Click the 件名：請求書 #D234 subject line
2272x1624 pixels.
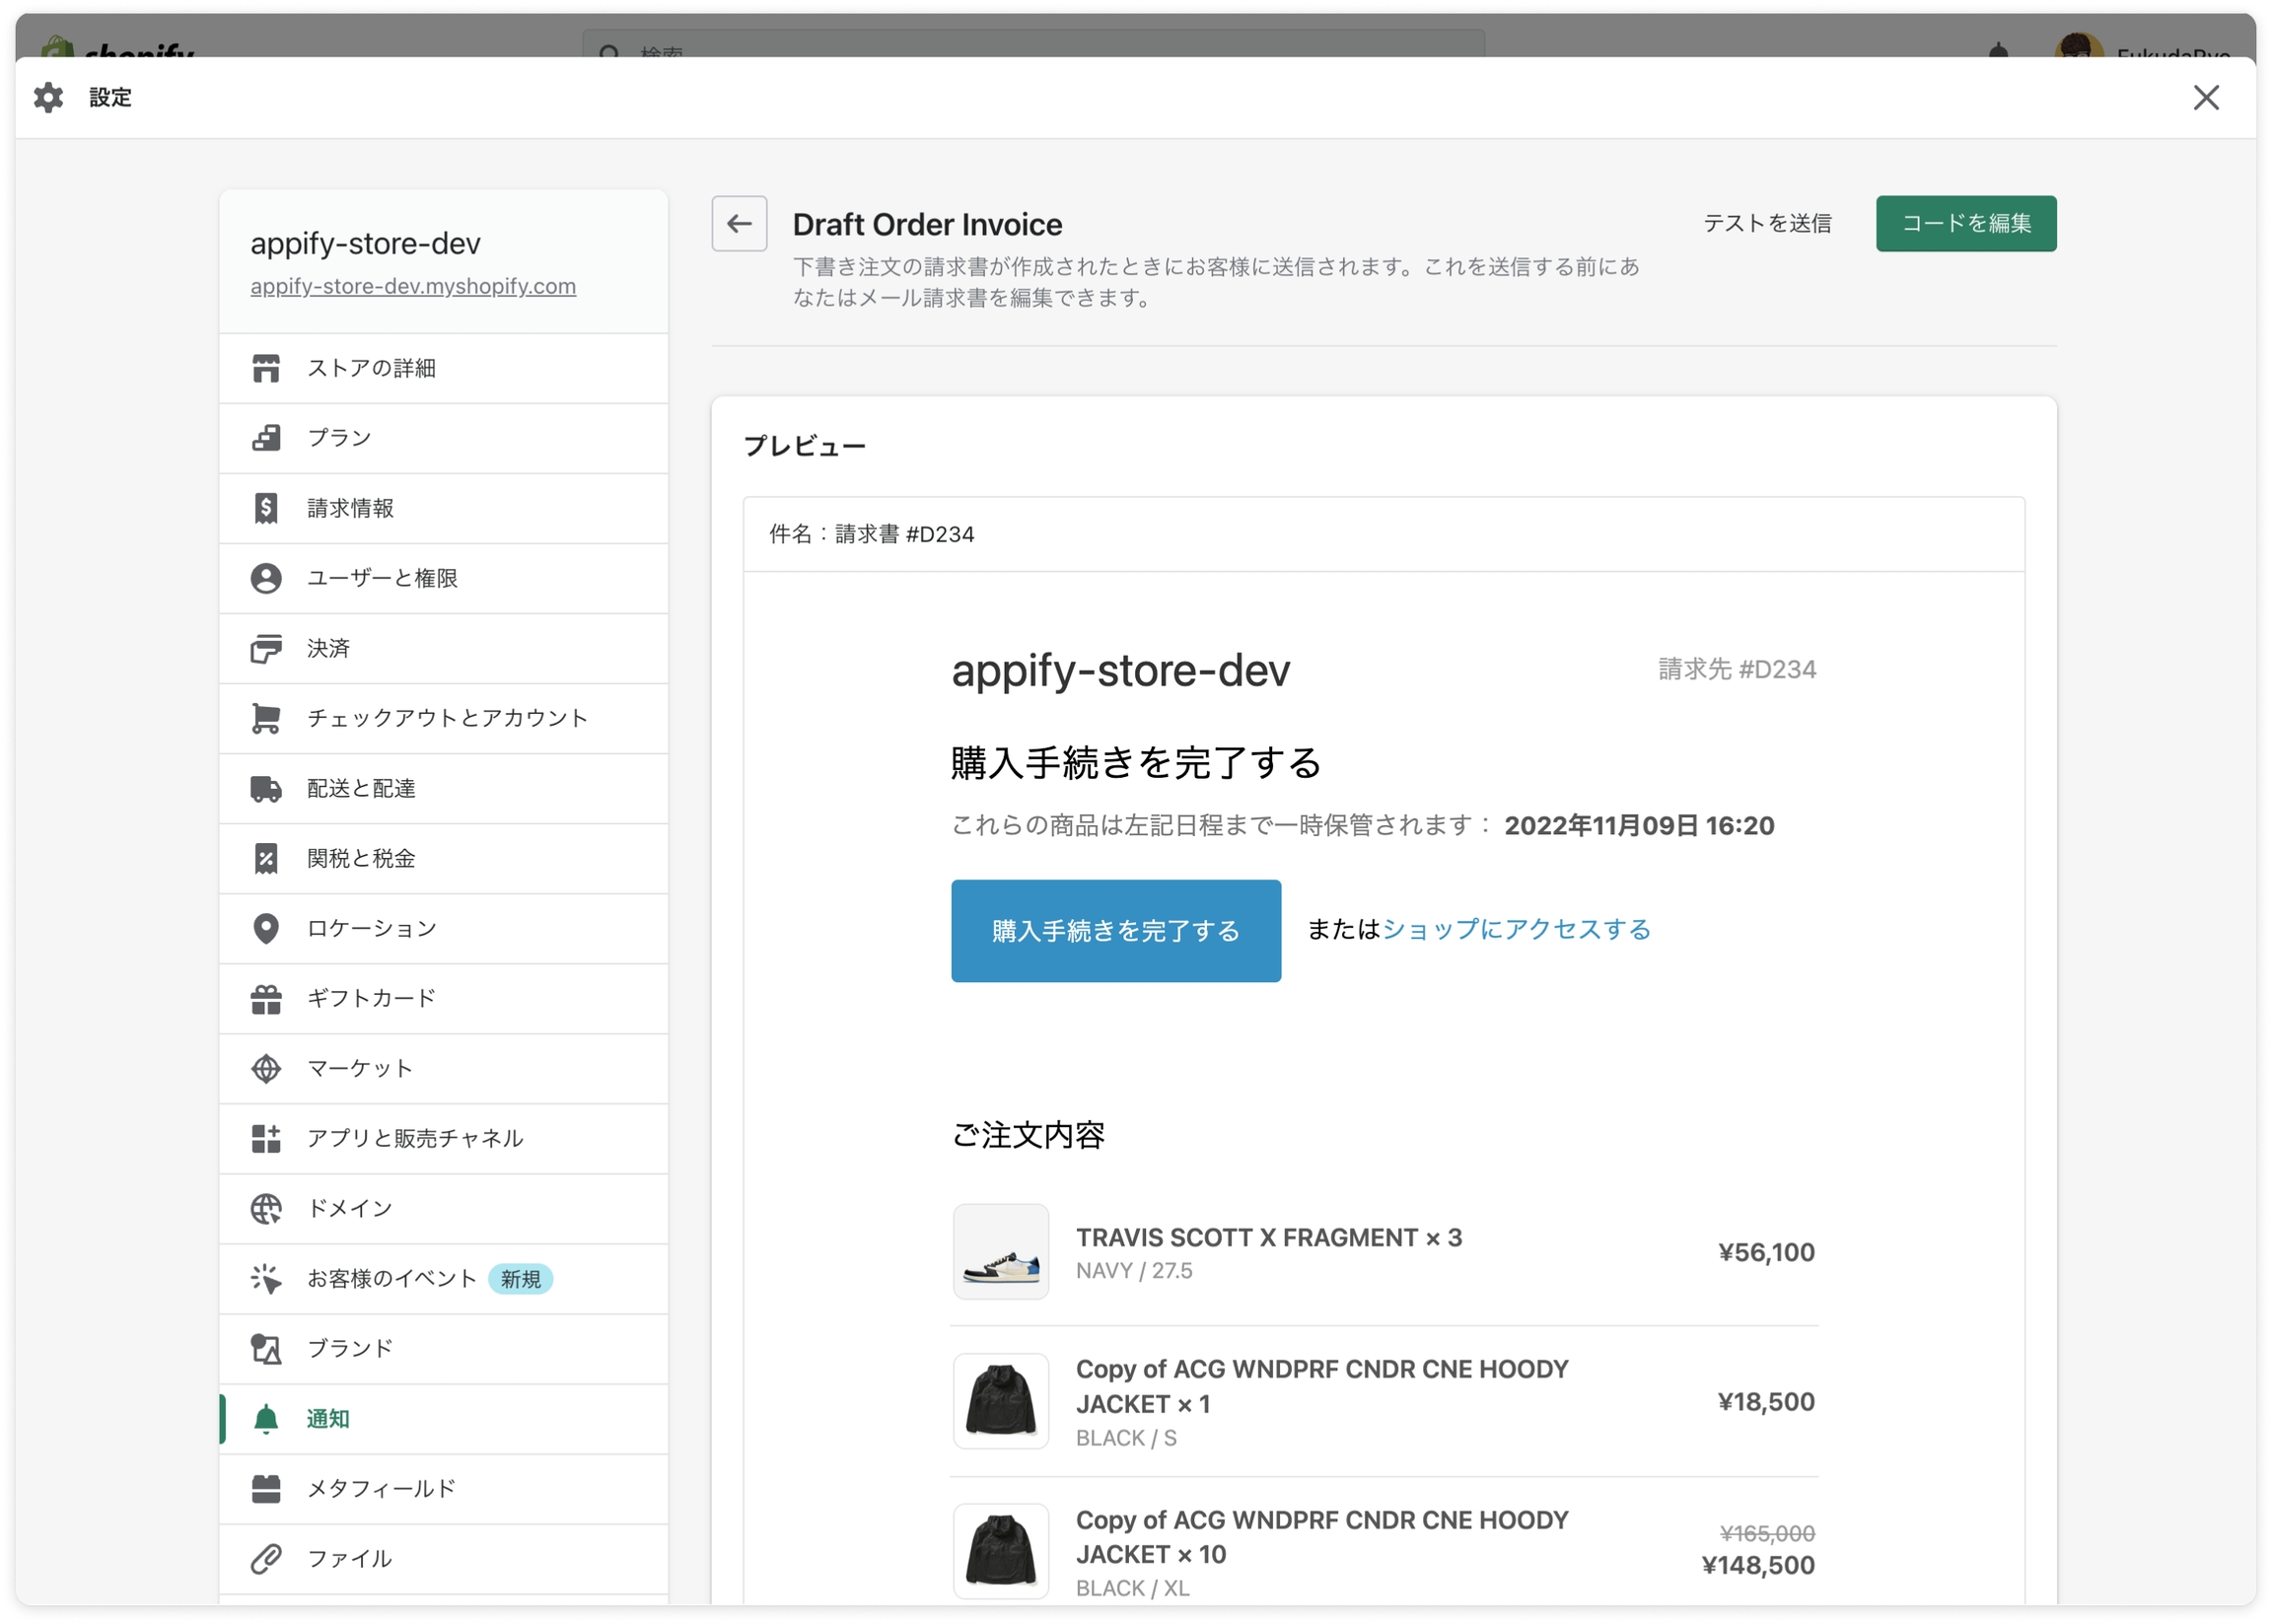[x=871, y=534]
